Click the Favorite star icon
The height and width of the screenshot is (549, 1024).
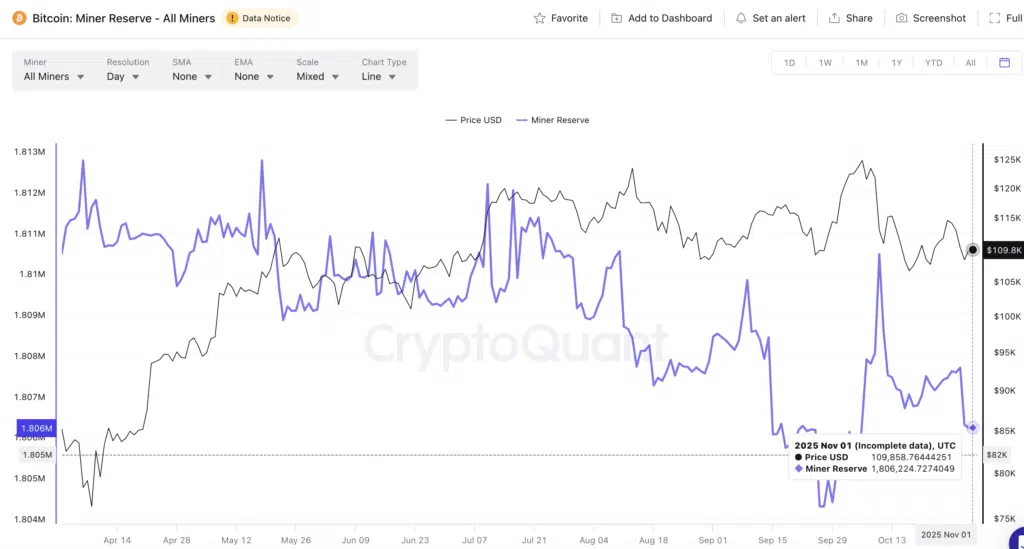click(x=540, y=18)
